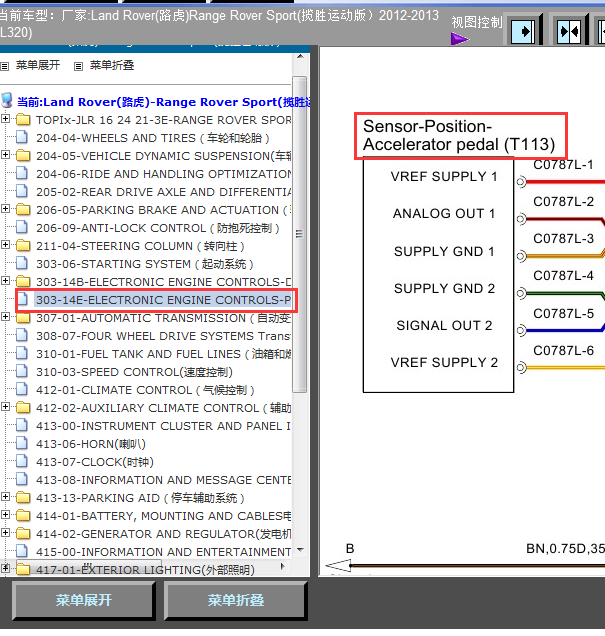Click VREF SUPPLY 1 pin label

pos(444,176)
